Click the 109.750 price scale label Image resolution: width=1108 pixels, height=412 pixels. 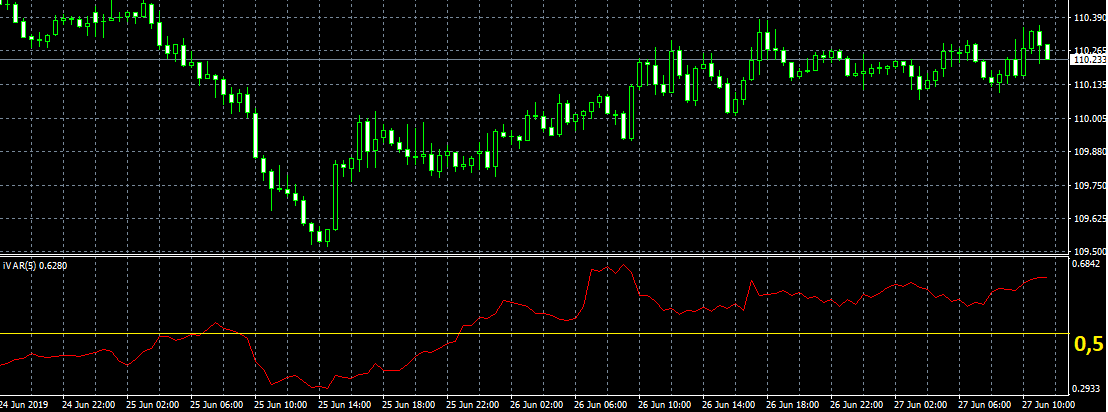pyautogui.click(x=1087, y=186)
